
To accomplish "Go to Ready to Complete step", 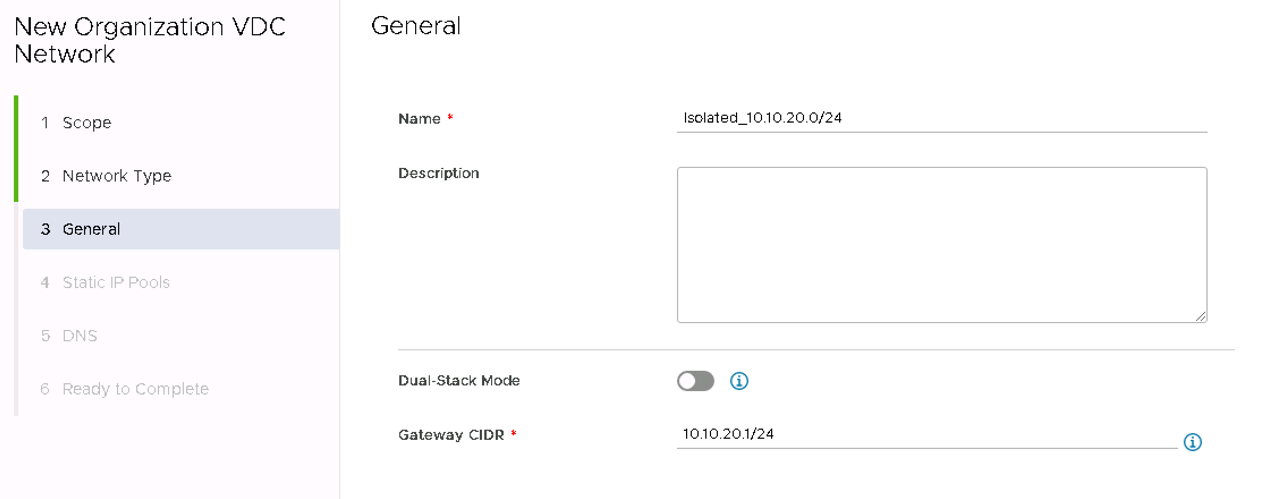I will pos(135,389).
